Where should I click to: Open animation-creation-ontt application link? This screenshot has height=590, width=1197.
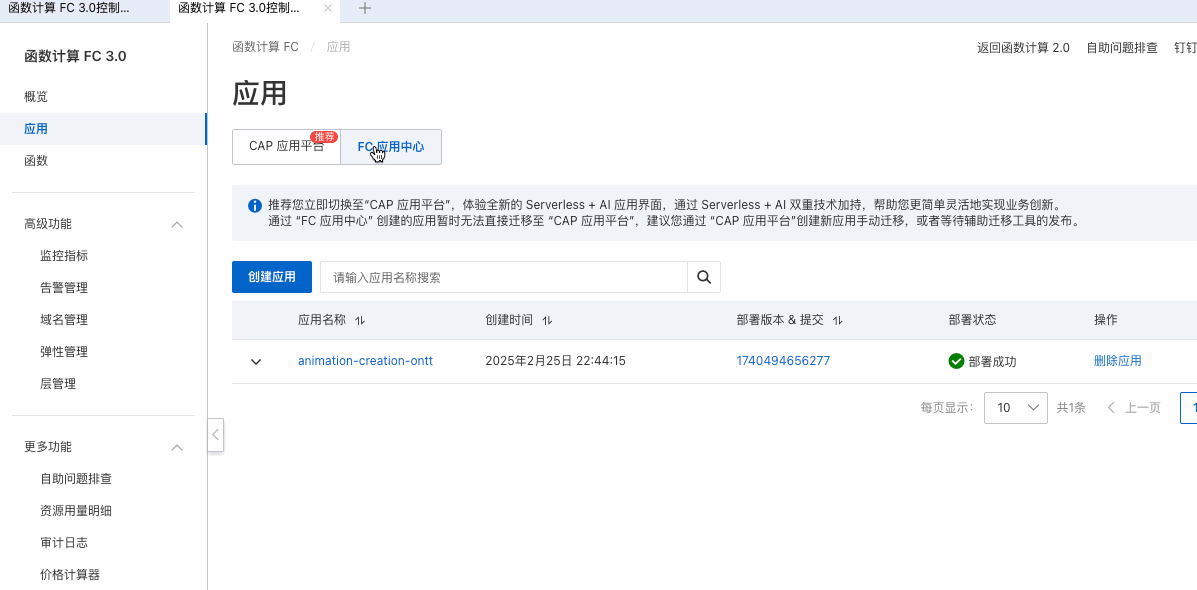coord(365,361)
